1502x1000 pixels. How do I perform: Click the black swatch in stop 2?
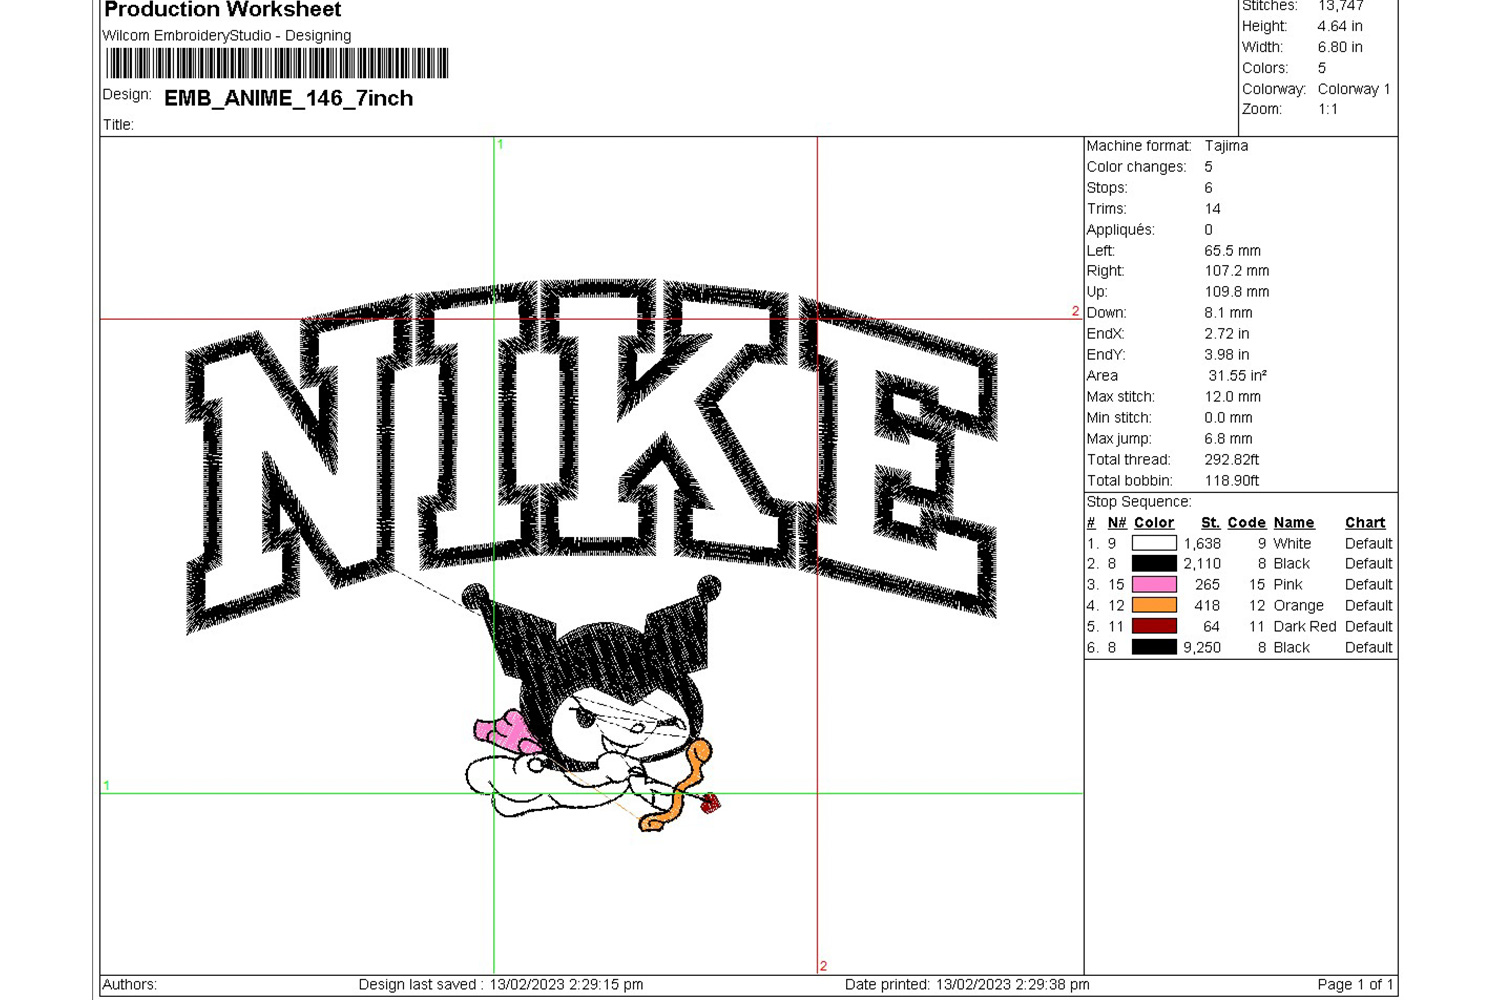(1154, 564)
